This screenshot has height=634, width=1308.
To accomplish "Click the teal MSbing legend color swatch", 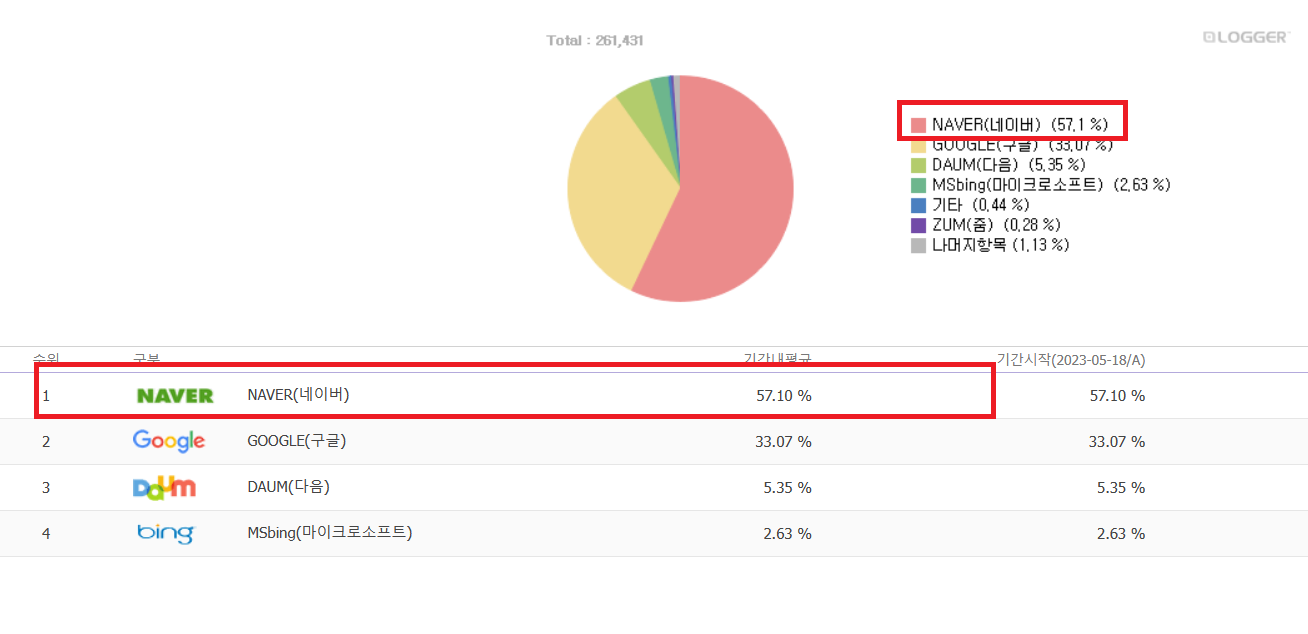I will point(918,185).
